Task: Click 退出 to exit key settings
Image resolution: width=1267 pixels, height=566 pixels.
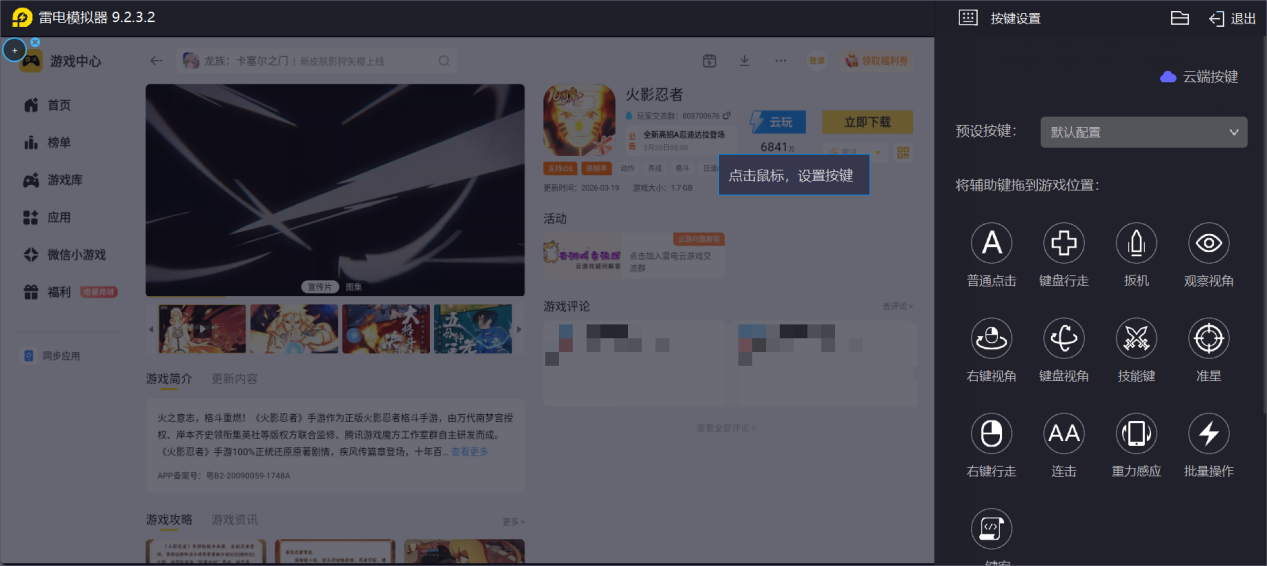Action: tap(1231, 18)
